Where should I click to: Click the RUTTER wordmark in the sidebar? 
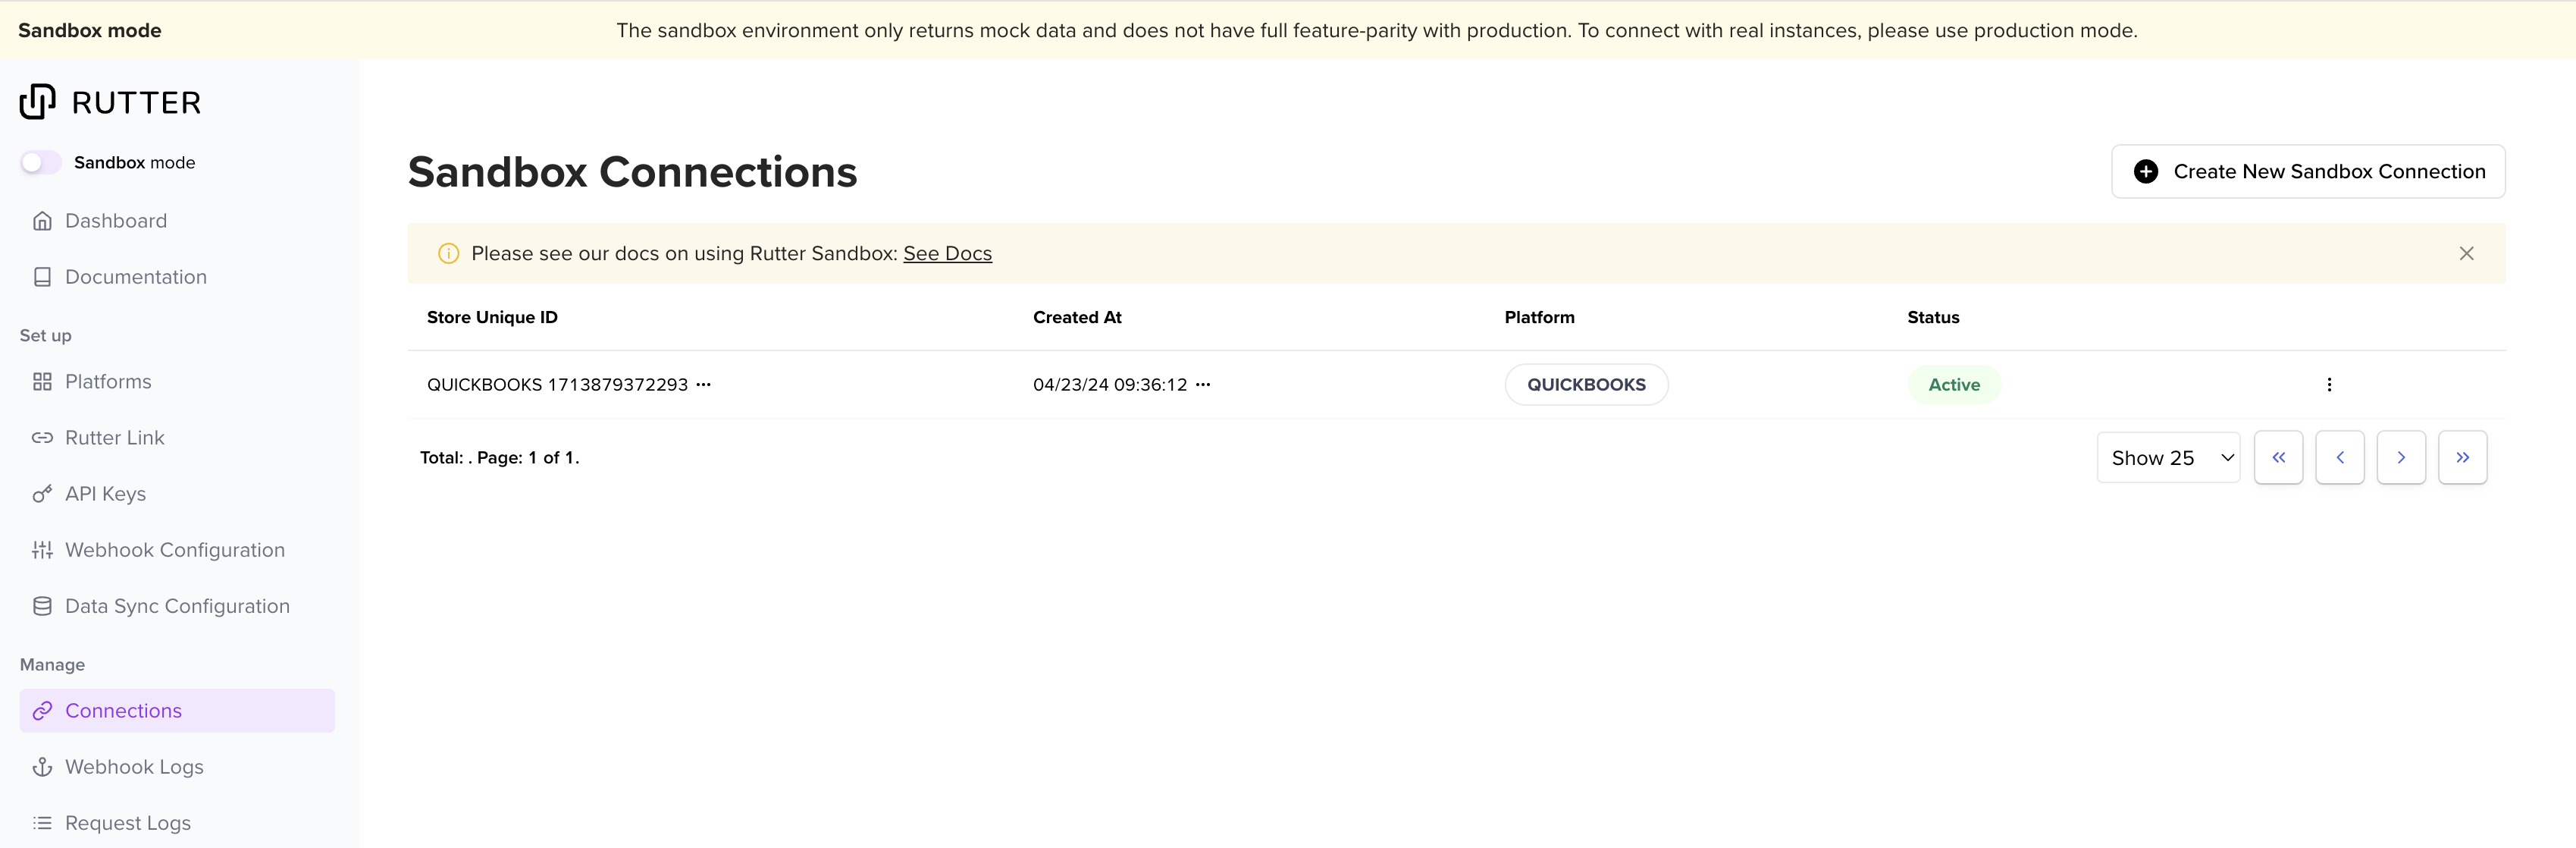point(136,103)
